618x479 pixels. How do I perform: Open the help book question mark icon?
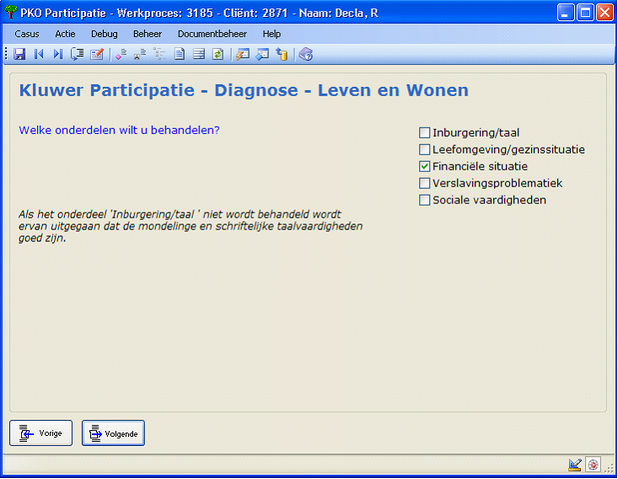coord(306,54)
